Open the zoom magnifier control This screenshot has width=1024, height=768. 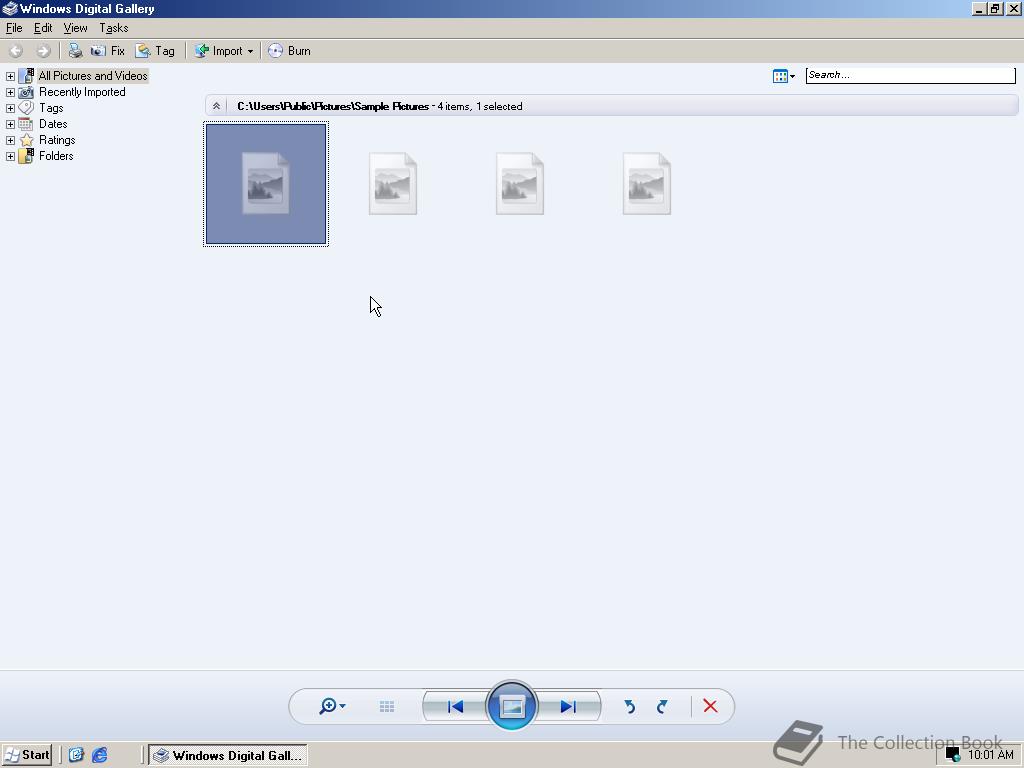(332, 706)
